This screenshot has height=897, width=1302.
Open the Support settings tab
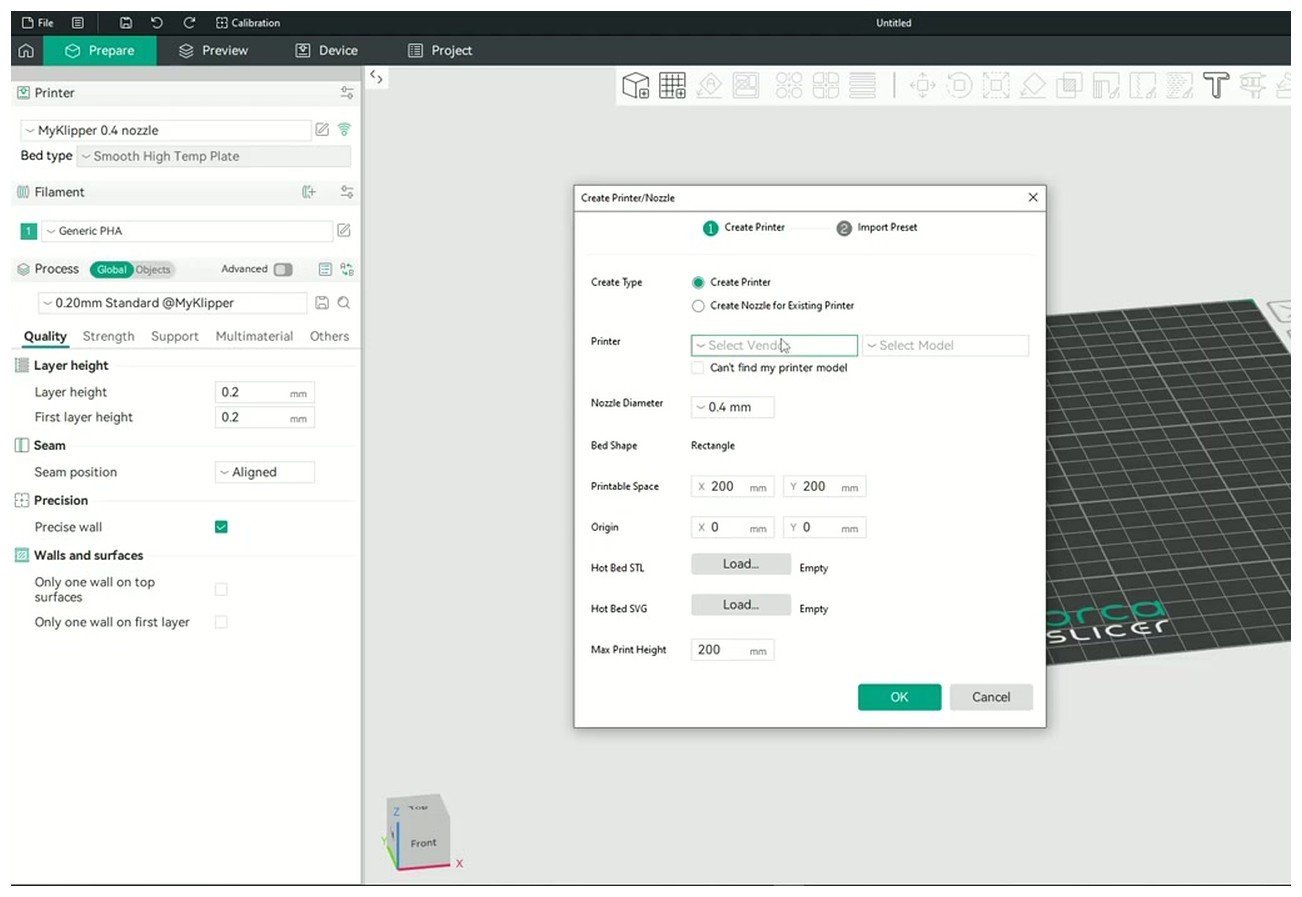pyautogui.click(x=175, y=337)
